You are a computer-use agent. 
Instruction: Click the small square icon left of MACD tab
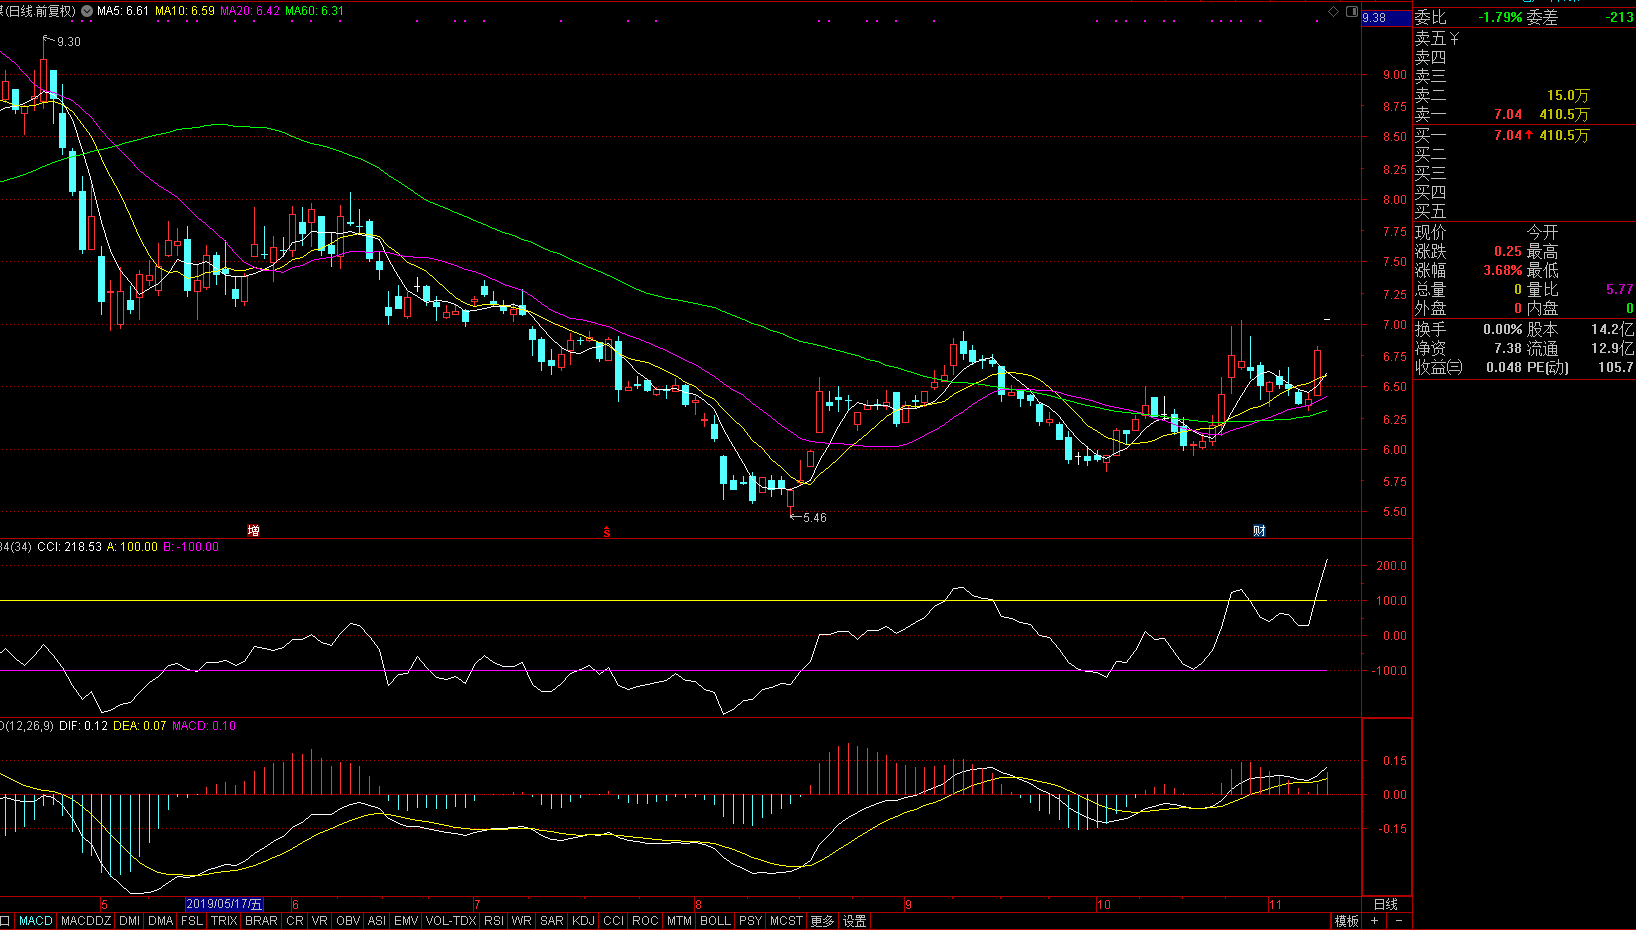click(x=5, y=921)
